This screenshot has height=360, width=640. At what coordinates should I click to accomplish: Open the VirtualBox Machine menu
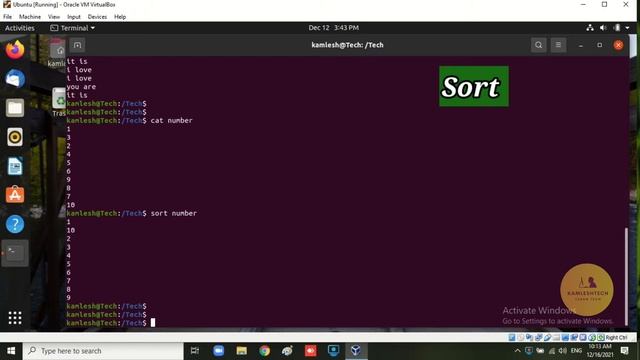click(30, 17)
